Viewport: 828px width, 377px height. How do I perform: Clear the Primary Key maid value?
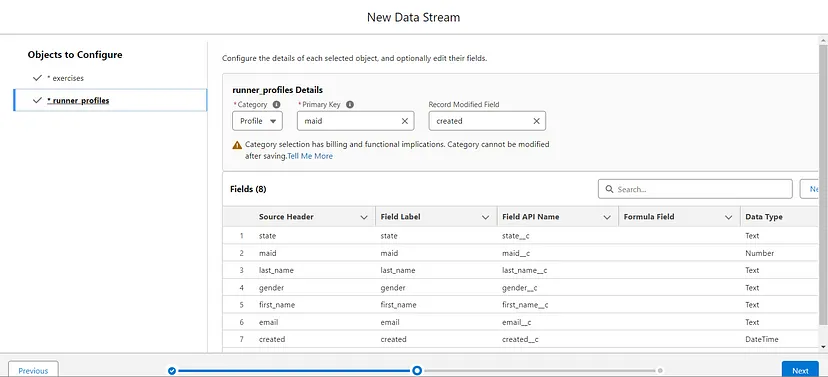click(404, 121)
